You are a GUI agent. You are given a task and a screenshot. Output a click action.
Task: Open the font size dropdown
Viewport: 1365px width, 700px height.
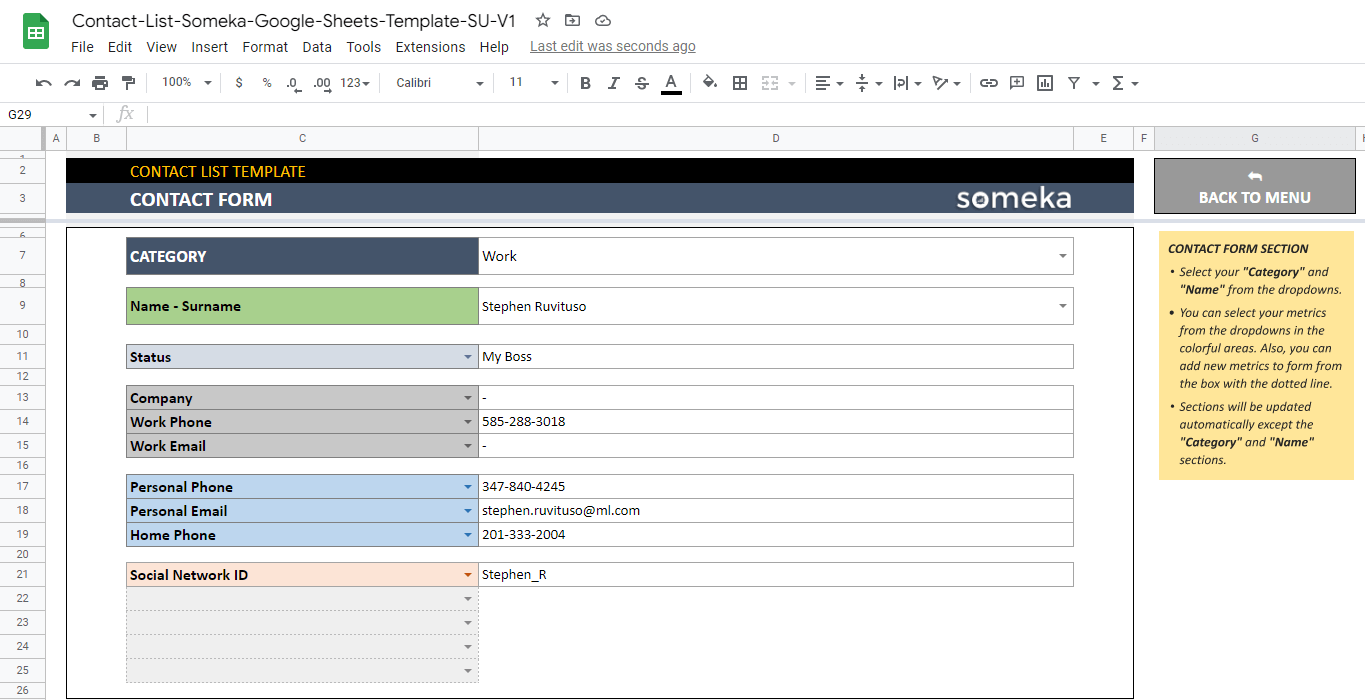[553, 83]
